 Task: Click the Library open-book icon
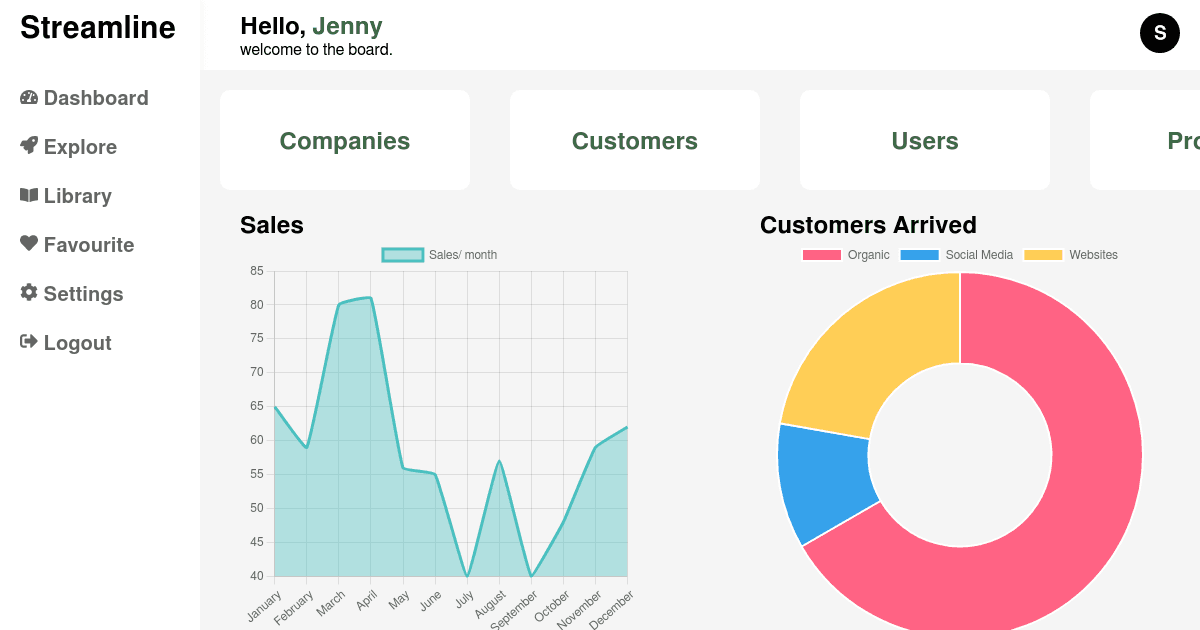click(x=29, y=195)
